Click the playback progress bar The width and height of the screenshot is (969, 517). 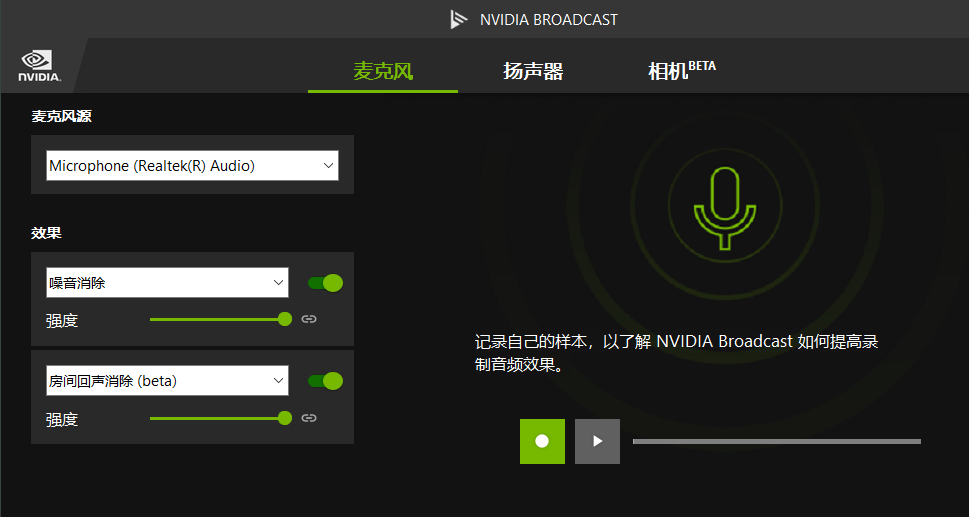pos(777,442)
